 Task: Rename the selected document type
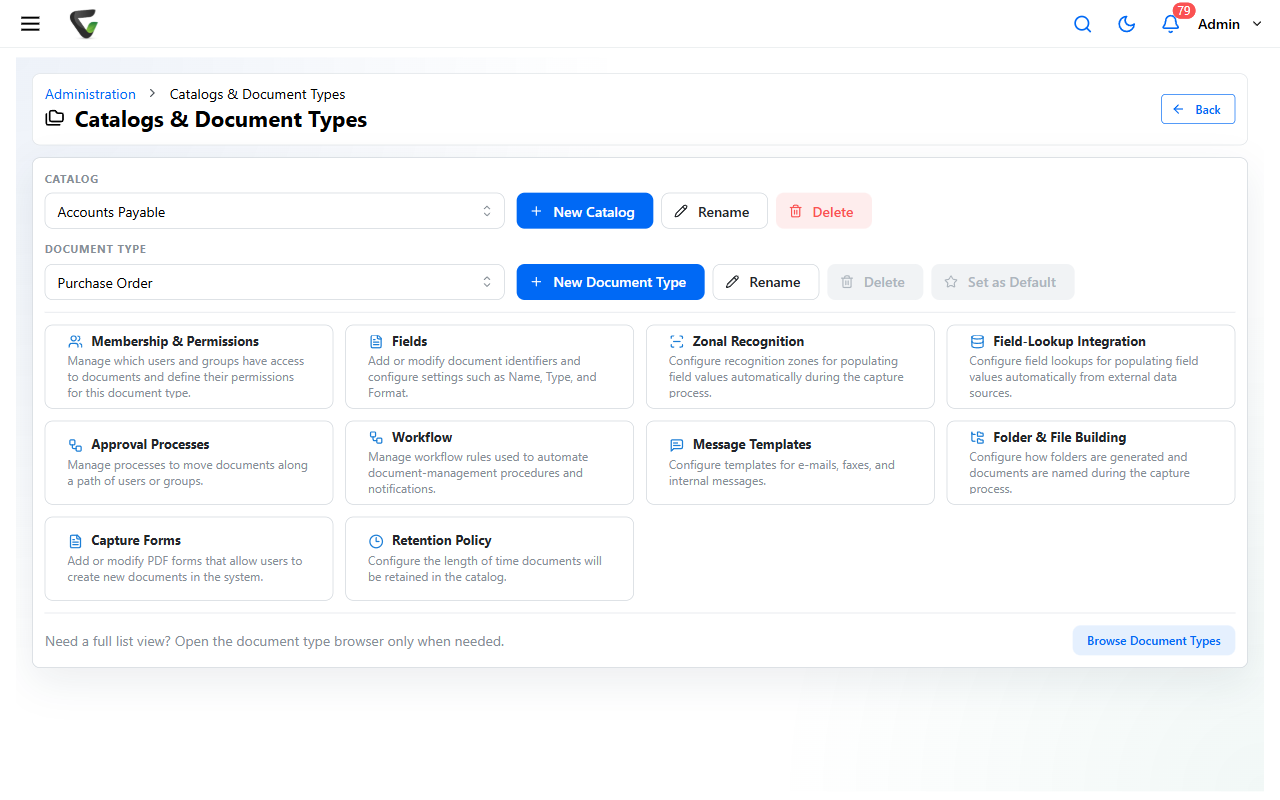(x=765, y=282)
